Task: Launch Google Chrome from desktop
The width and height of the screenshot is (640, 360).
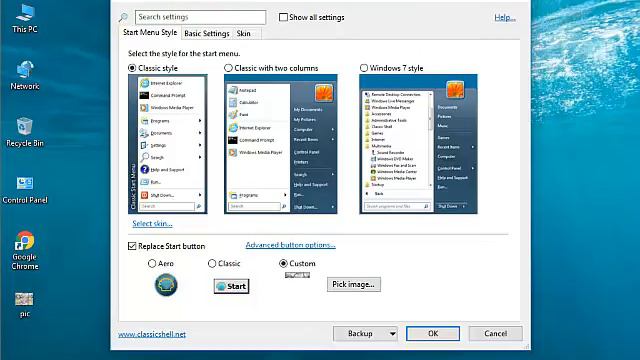Action: [24, 251]
